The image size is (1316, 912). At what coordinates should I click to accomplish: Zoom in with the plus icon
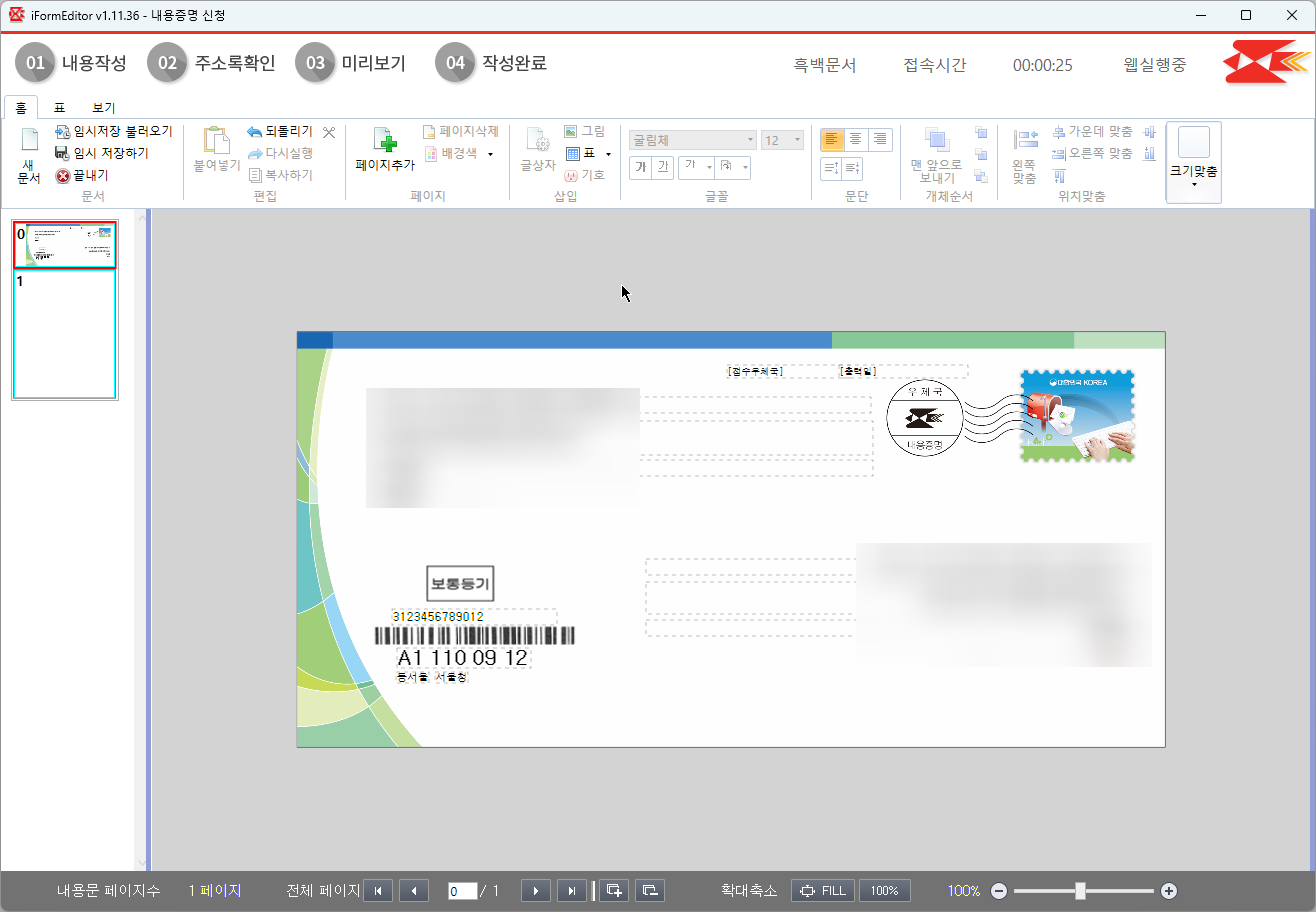[1168, 891]
